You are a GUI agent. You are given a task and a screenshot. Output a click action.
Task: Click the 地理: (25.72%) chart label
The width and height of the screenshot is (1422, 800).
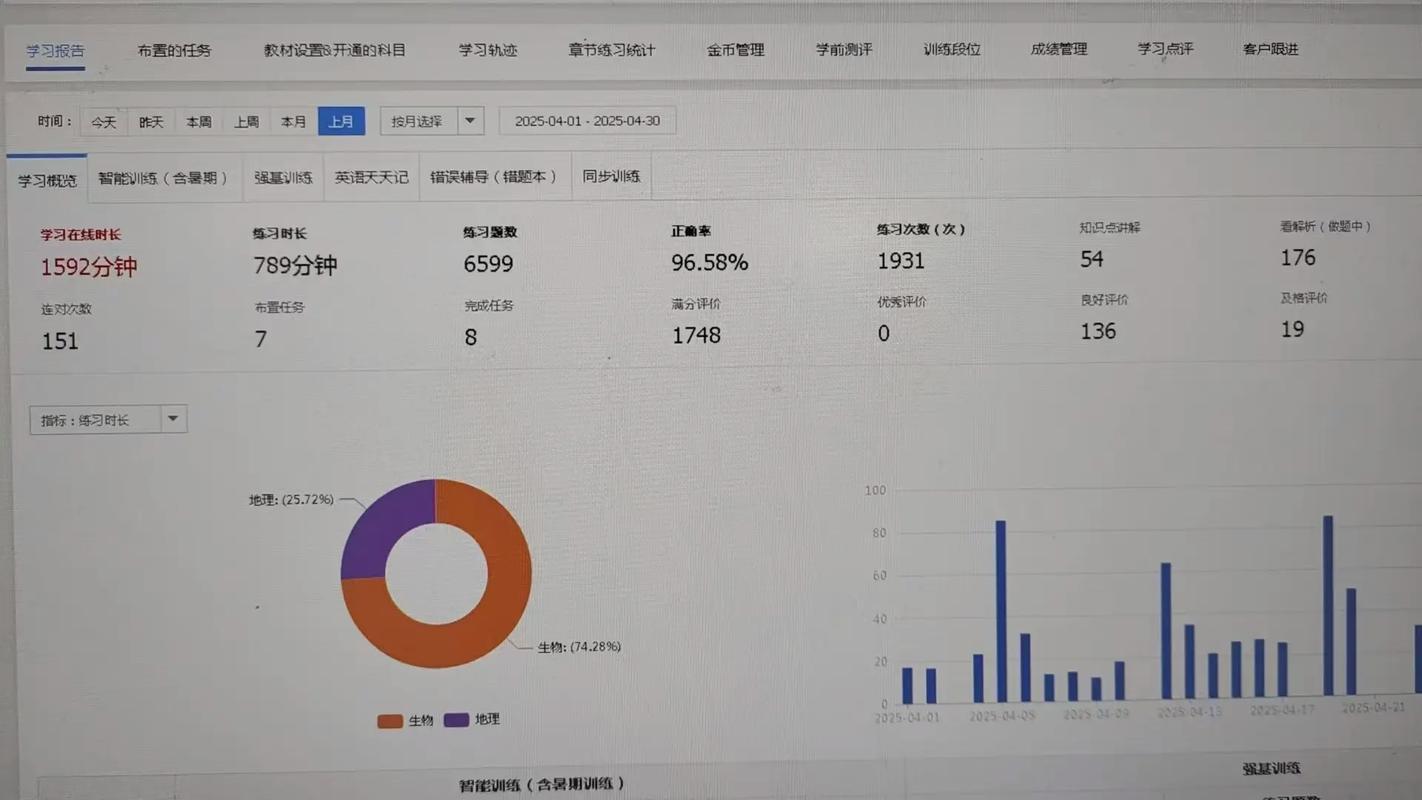pyautogui.click(x=291, y=499)
